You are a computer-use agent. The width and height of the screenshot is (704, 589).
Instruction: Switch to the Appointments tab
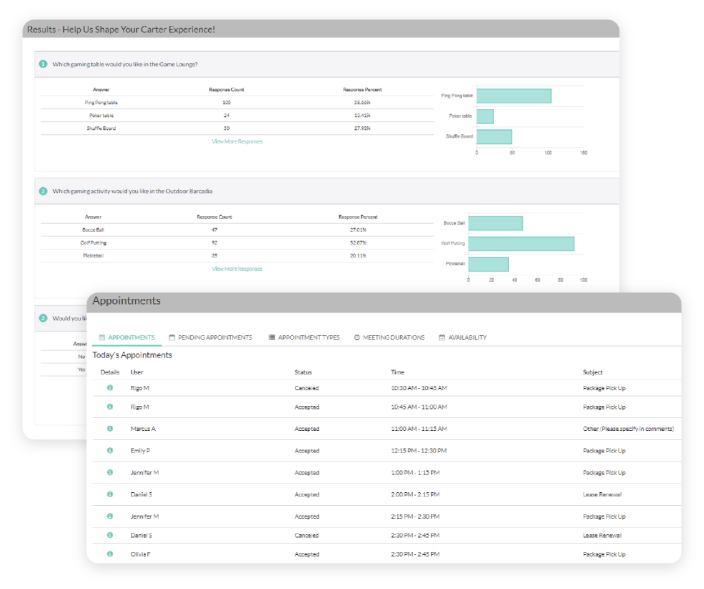(x=127, y=337)
